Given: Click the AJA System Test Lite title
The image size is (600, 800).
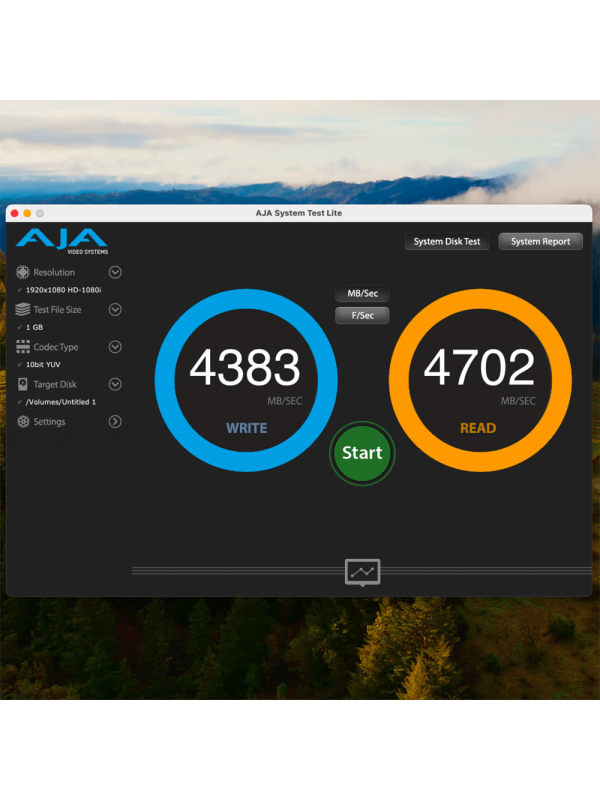Looking at the screenshot, I should [298, 213].
